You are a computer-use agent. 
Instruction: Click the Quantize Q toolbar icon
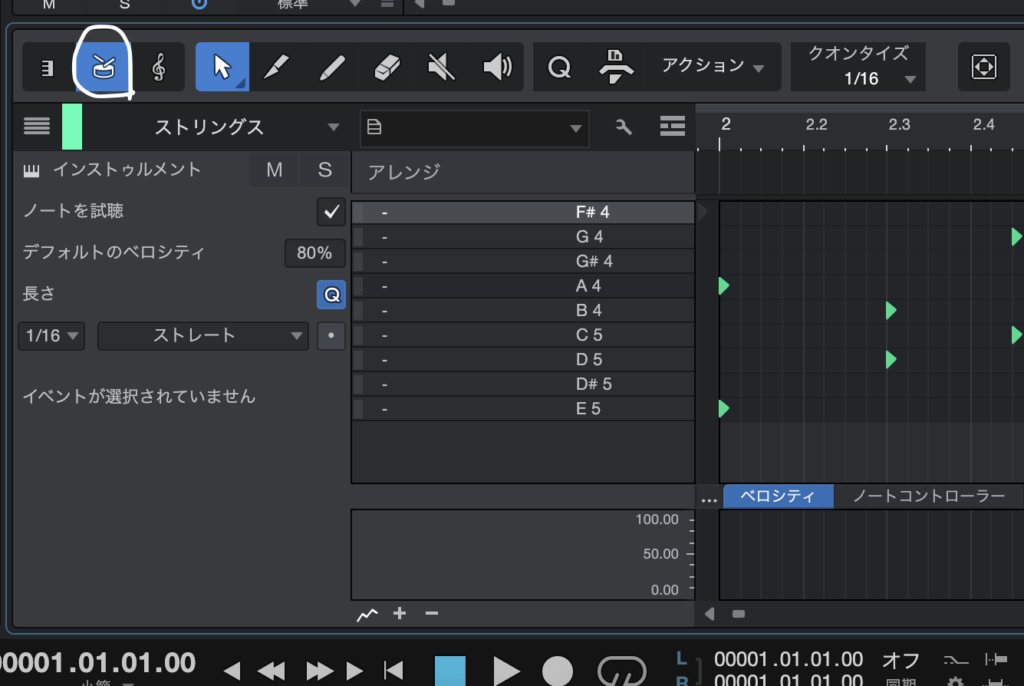pos(560,68)
